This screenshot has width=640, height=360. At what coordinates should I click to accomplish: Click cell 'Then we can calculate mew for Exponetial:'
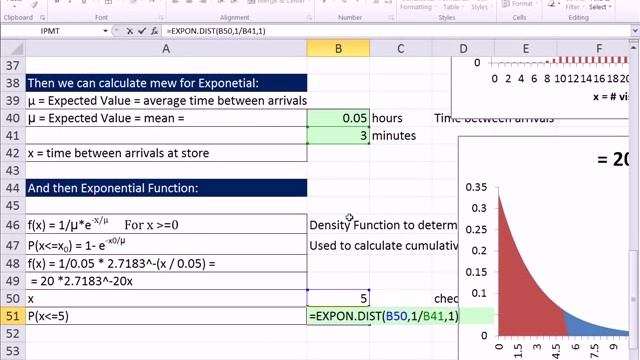[x=166, y=83]
